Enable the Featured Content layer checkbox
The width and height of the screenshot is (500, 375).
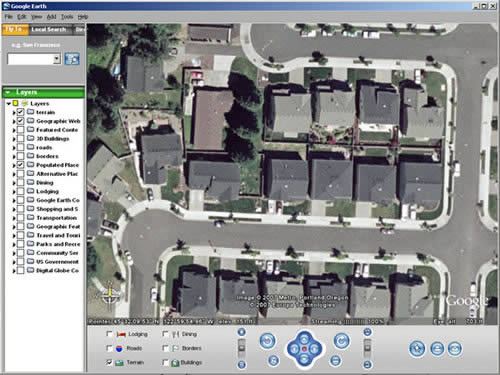point(20,130)
